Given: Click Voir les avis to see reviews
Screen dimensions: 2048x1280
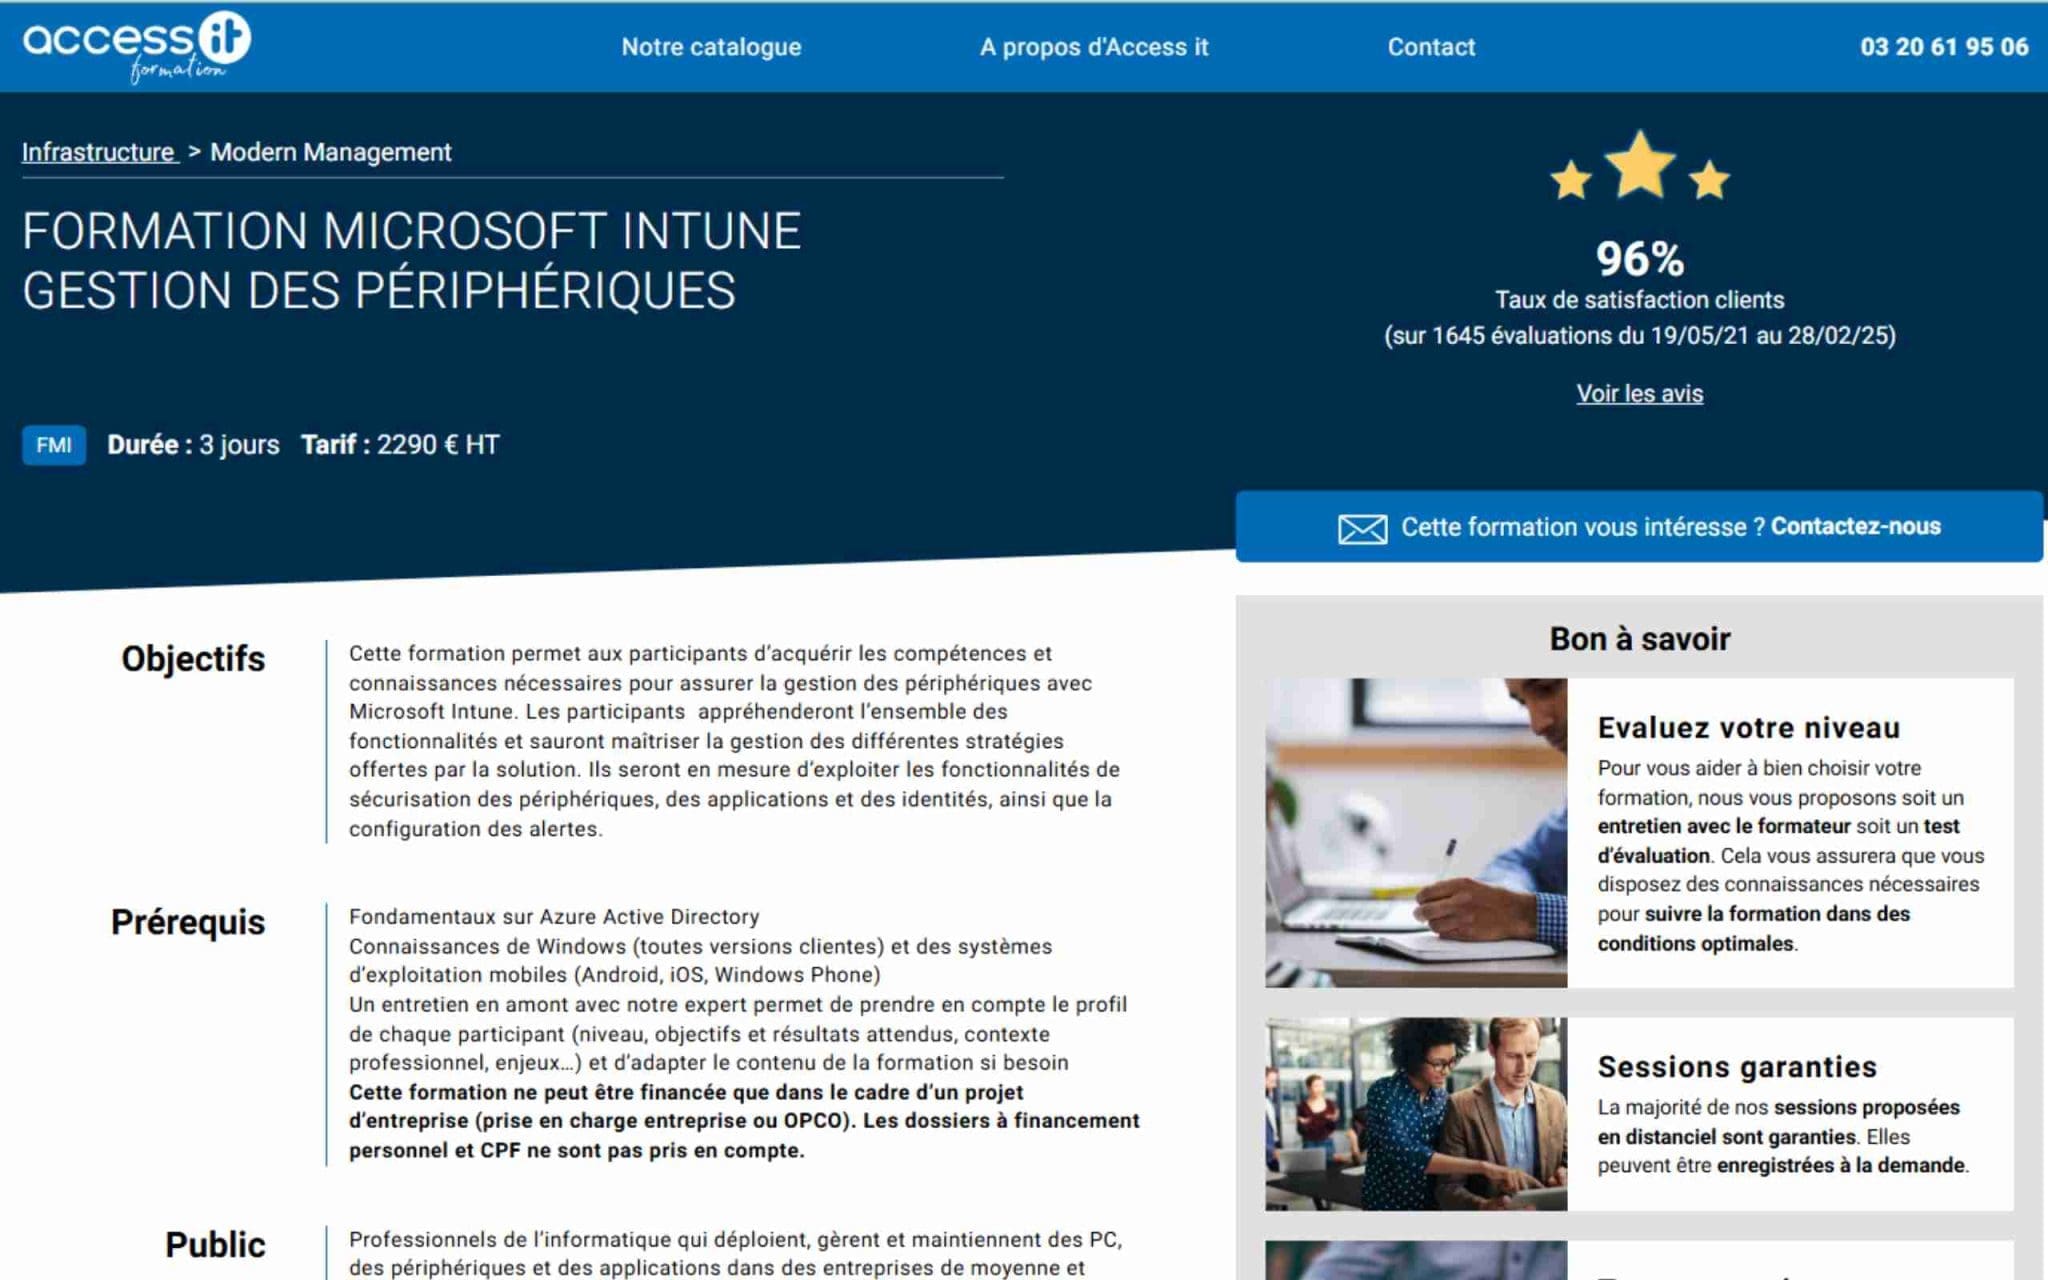Looking at the screenshot, I should pyautogui.click(x=1638, y=394).
